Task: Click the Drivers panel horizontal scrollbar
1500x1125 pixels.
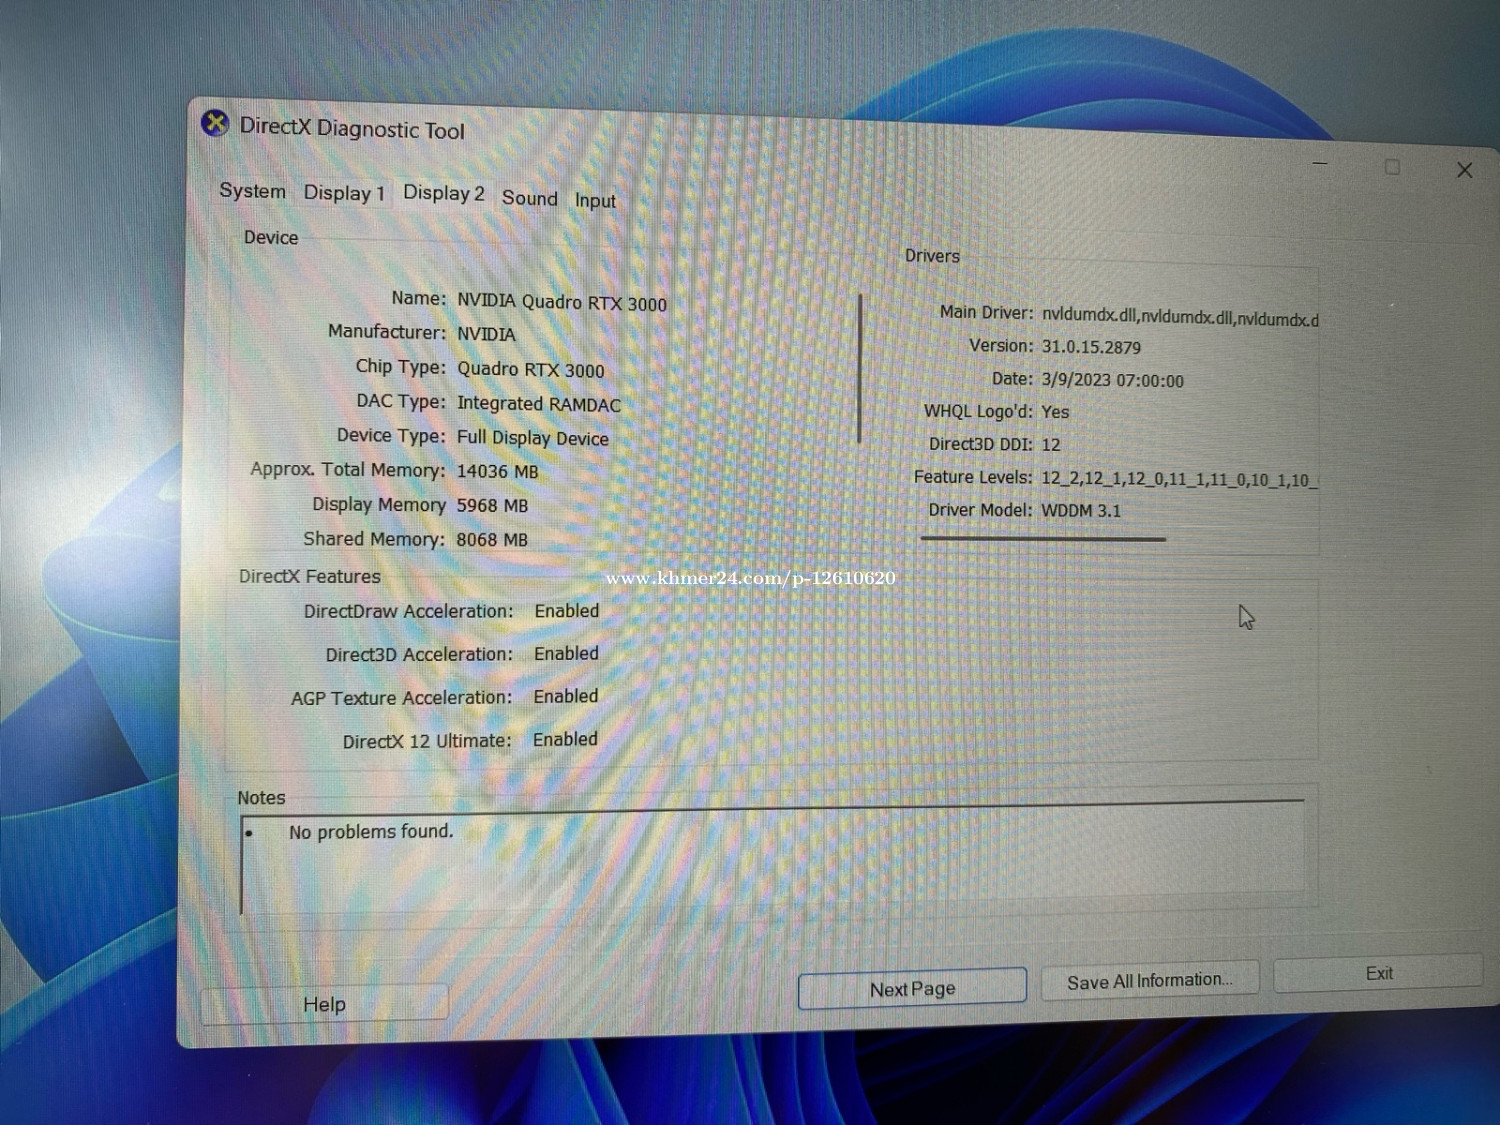Action: 1043,539
